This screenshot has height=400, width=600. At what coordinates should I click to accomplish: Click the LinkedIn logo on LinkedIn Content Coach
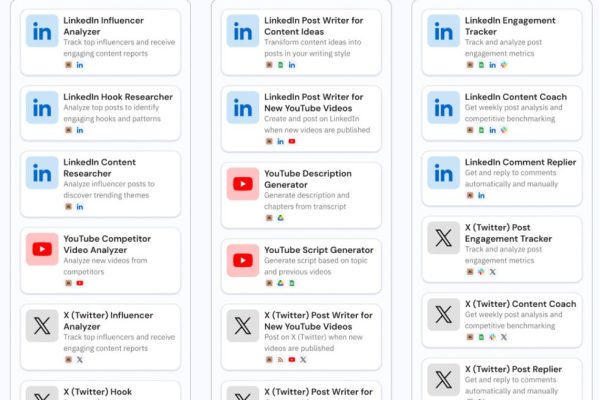(443, 108)
